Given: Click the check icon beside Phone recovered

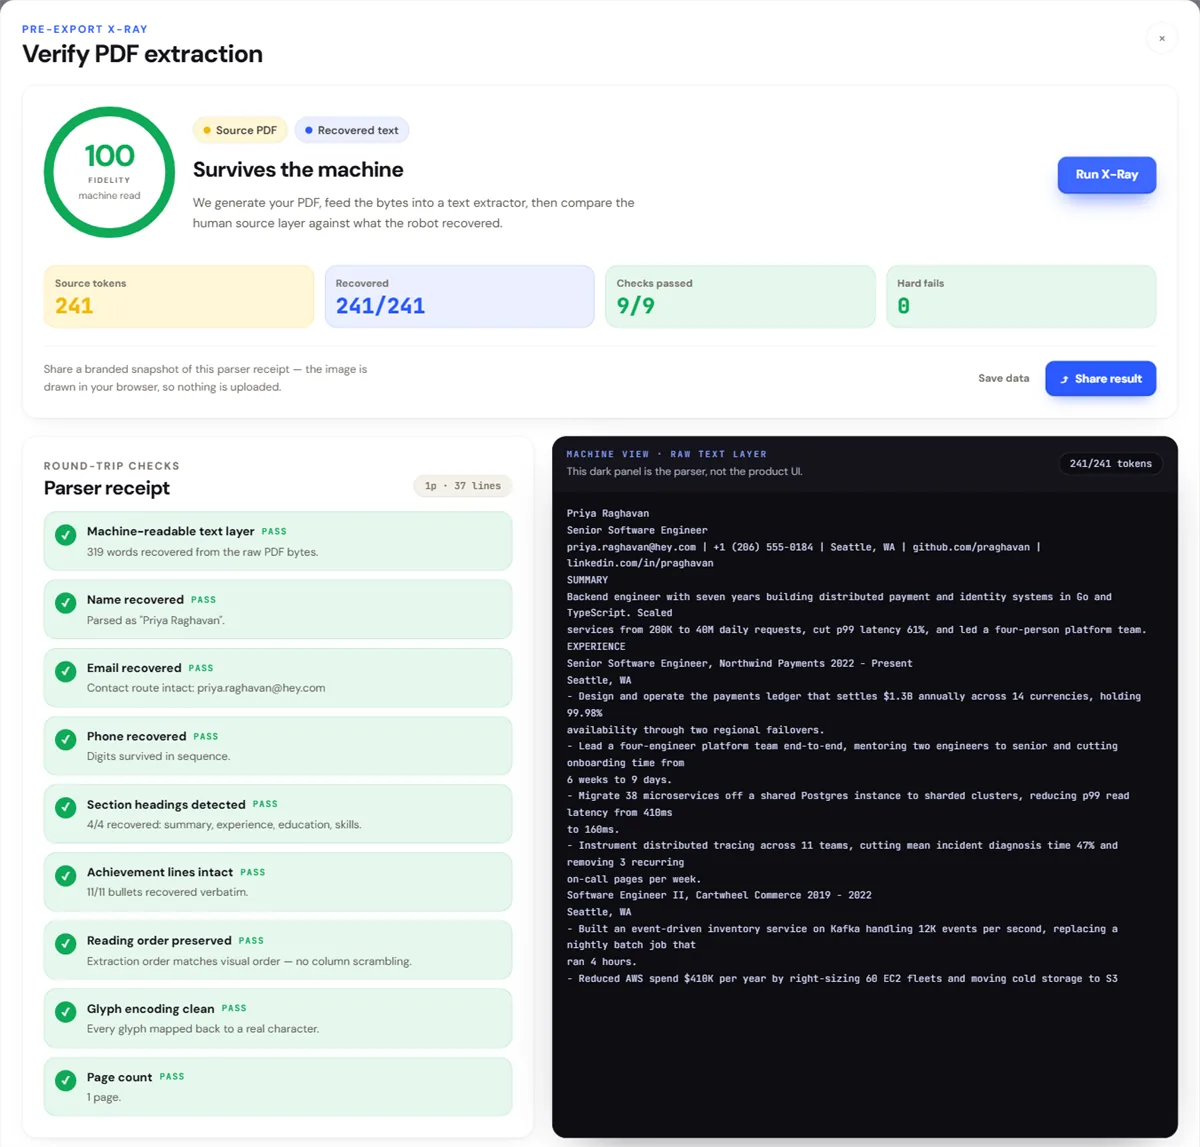Looking at the screenshot, I should pyautogui.click(x=66, y=739).
